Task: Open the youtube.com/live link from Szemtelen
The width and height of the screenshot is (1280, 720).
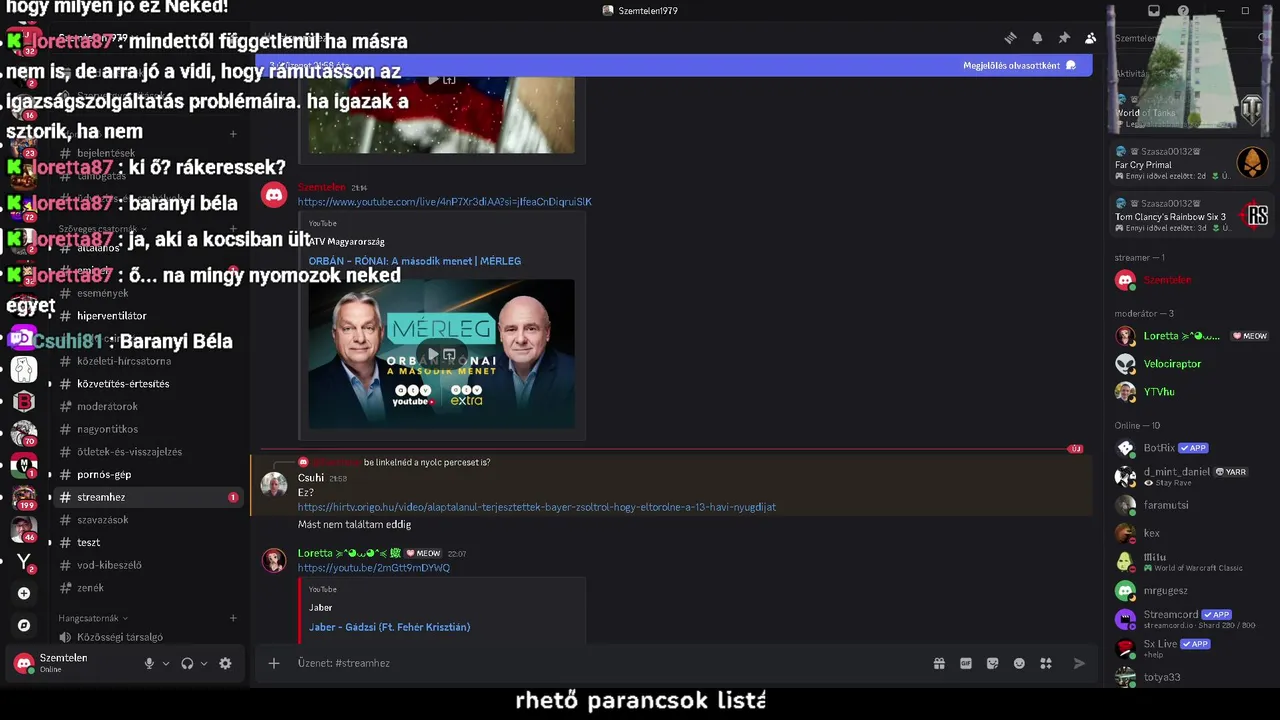Action: pos(444,202)
